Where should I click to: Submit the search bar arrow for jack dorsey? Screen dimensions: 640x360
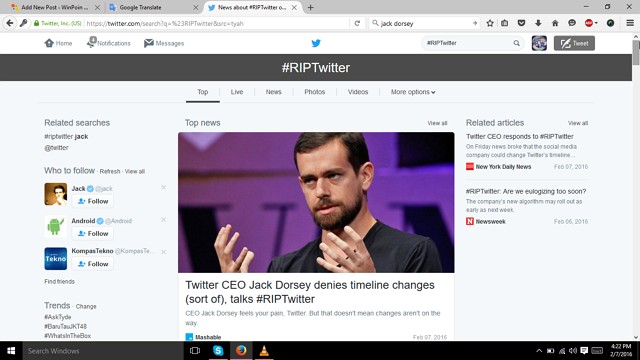(475, 23)
